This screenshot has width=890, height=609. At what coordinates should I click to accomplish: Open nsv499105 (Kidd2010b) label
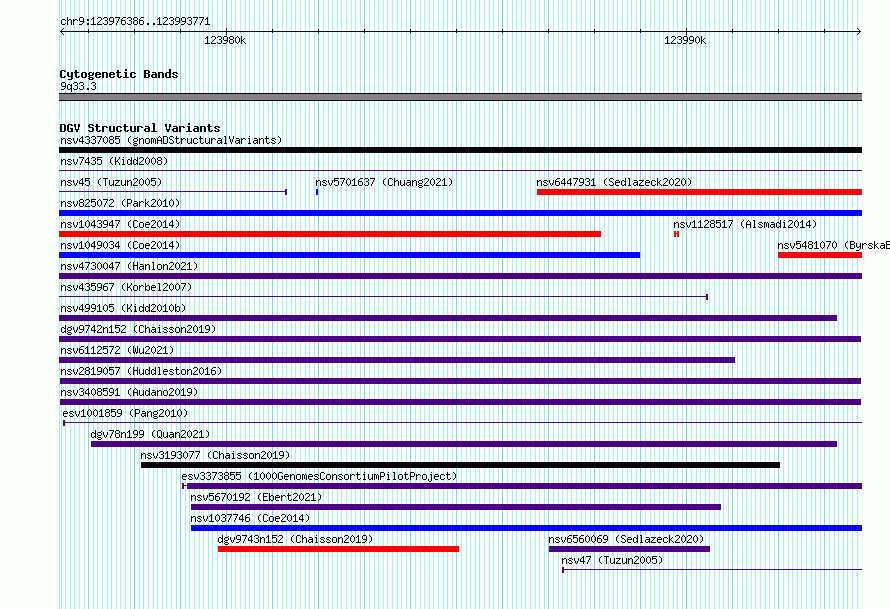[x=123, y=308]
